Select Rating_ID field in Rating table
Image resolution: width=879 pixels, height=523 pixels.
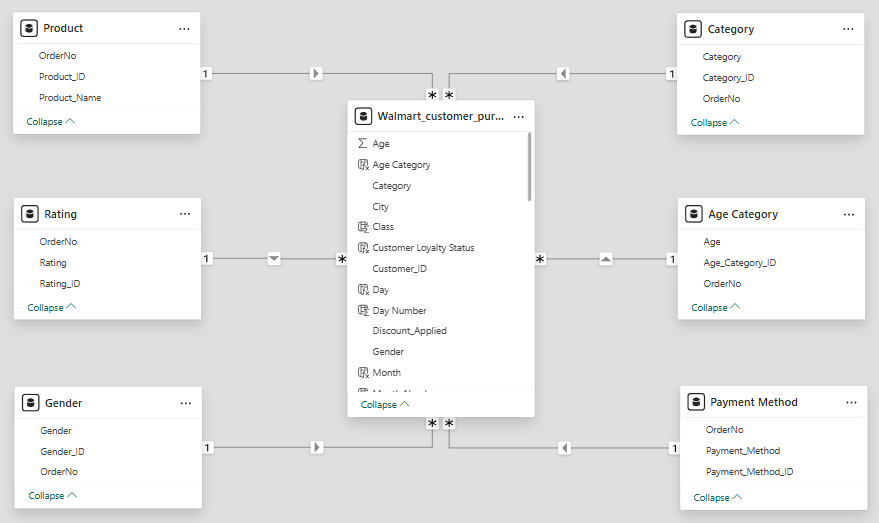60,284
